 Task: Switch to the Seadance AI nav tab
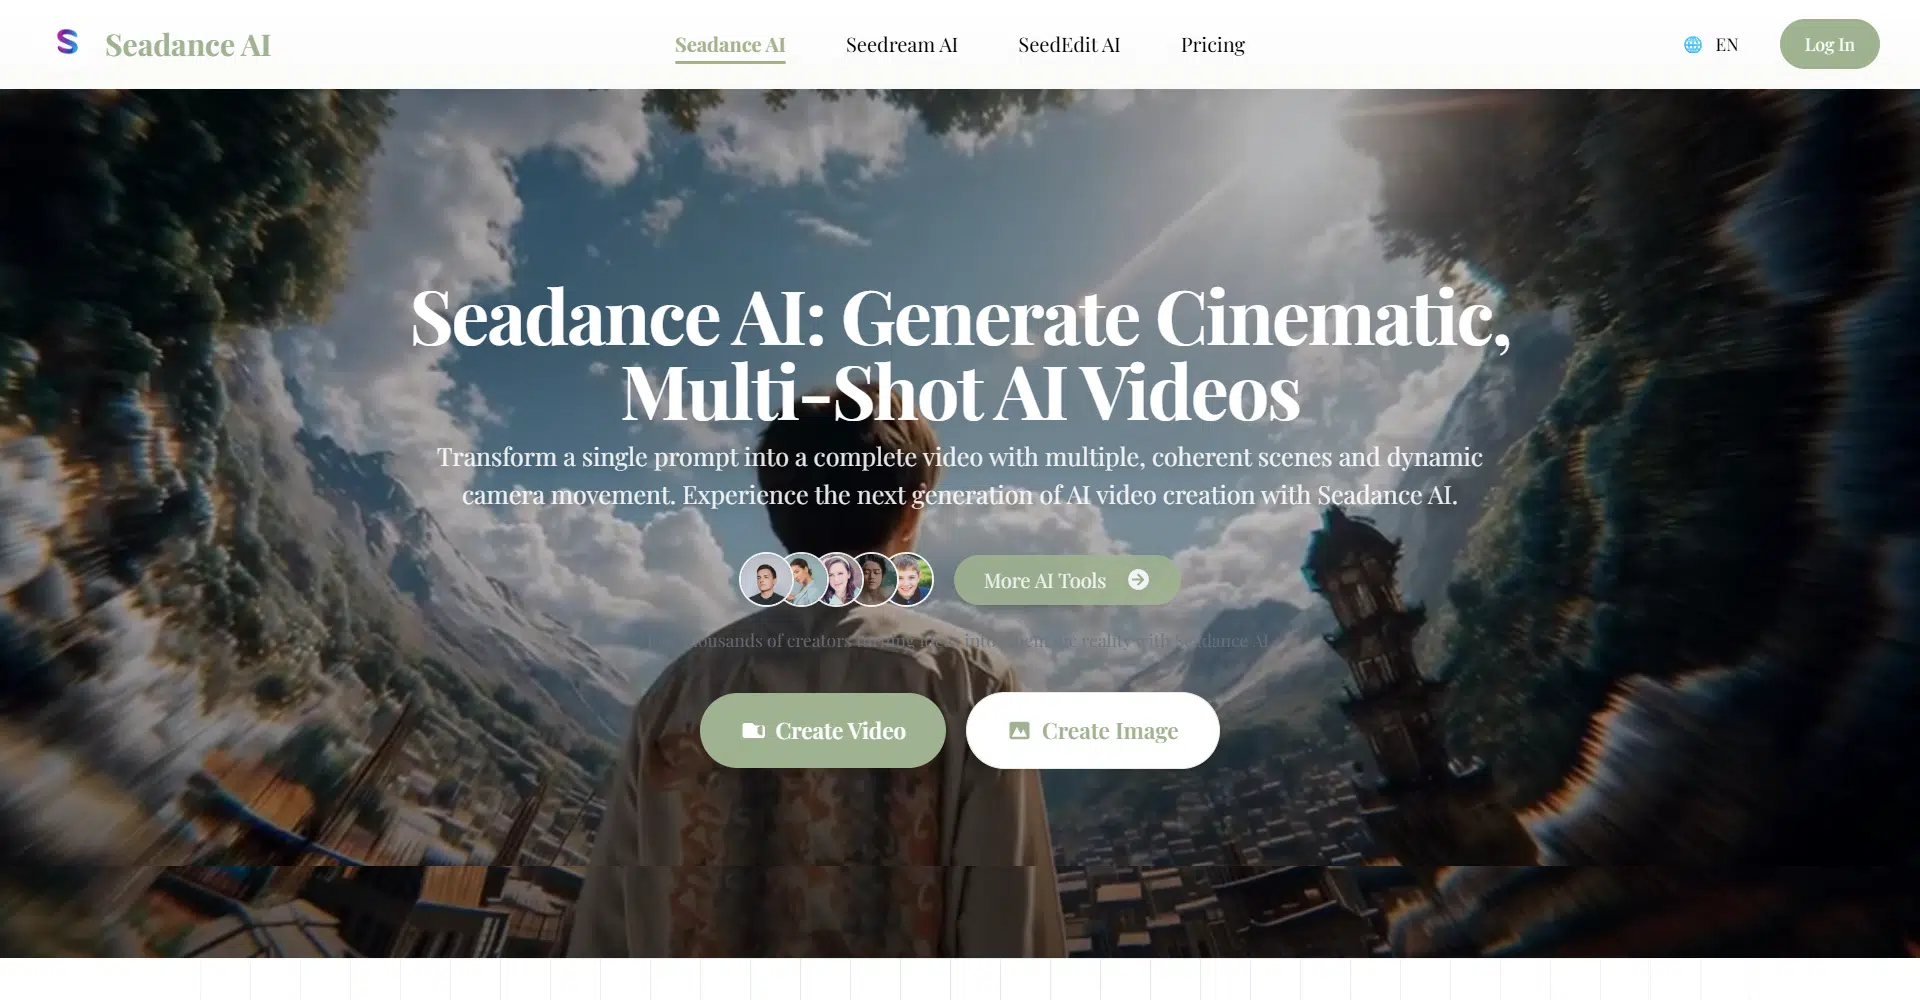click(729, 45)
